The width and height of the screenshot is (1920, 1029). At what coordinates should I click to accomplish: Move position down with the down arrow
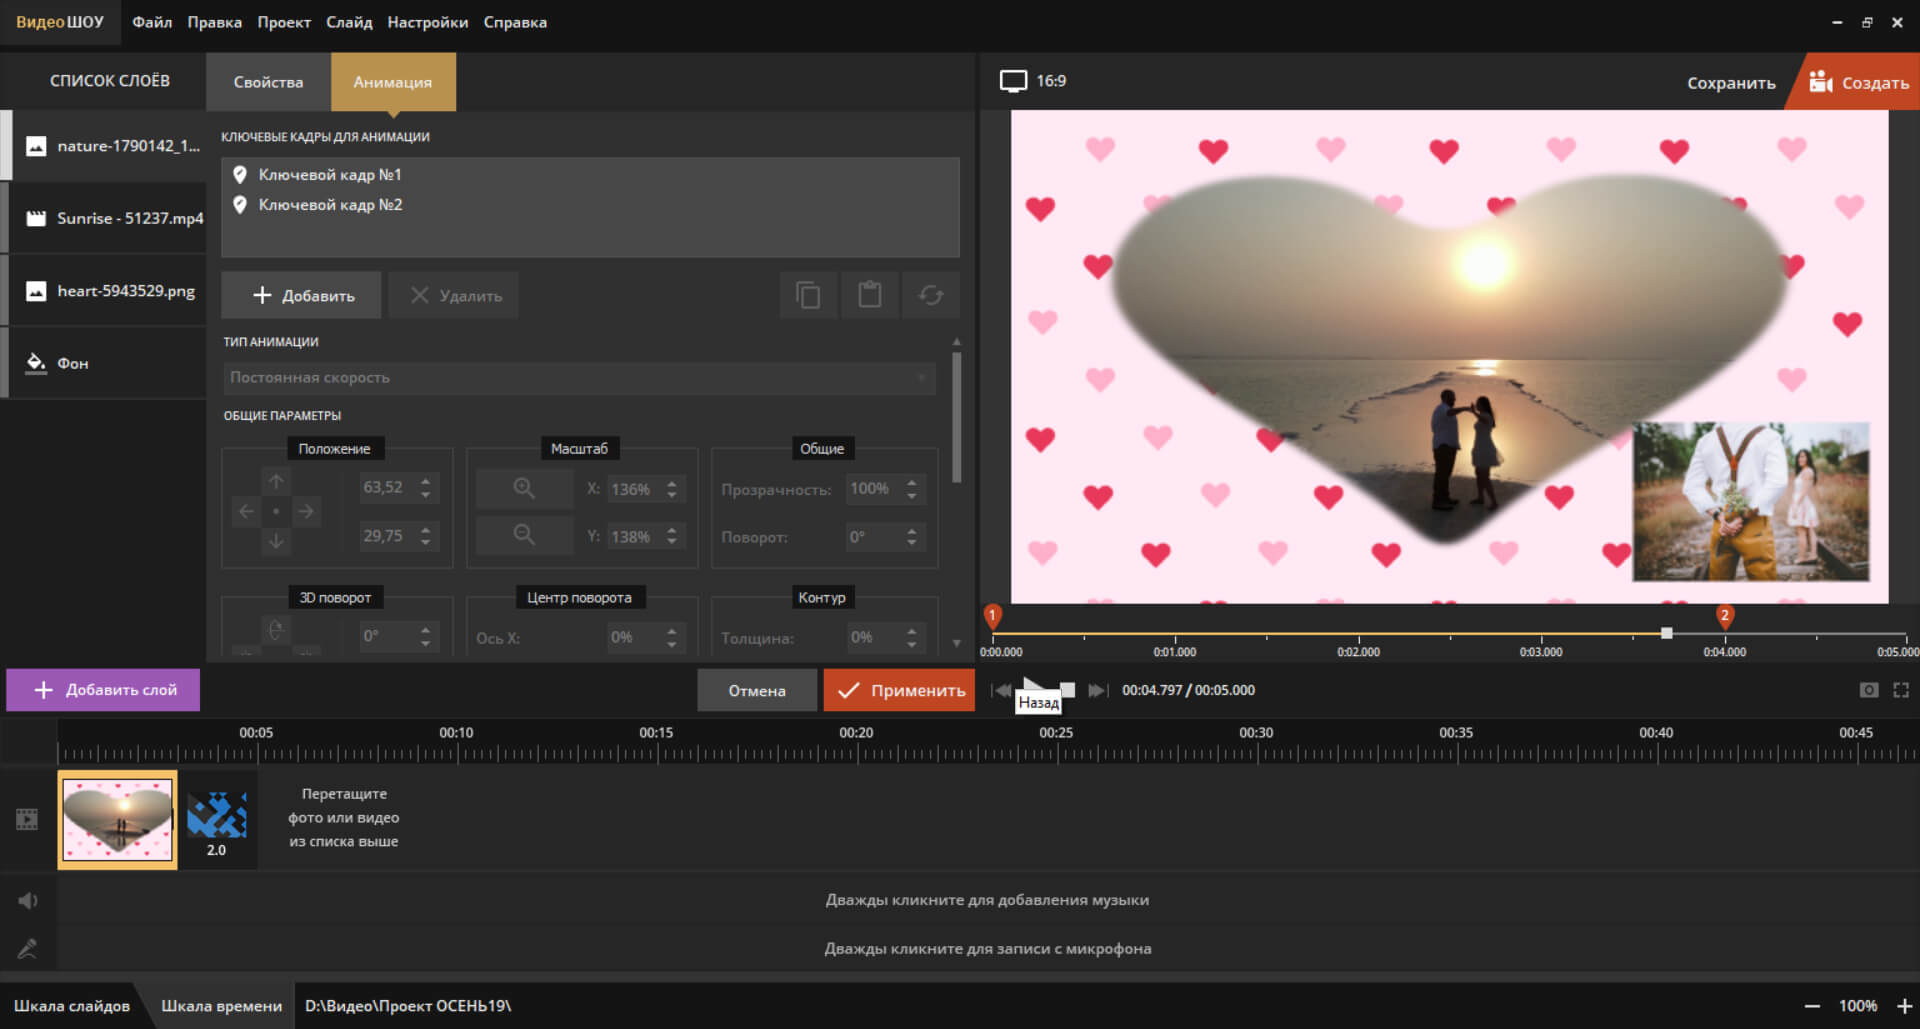276,541
